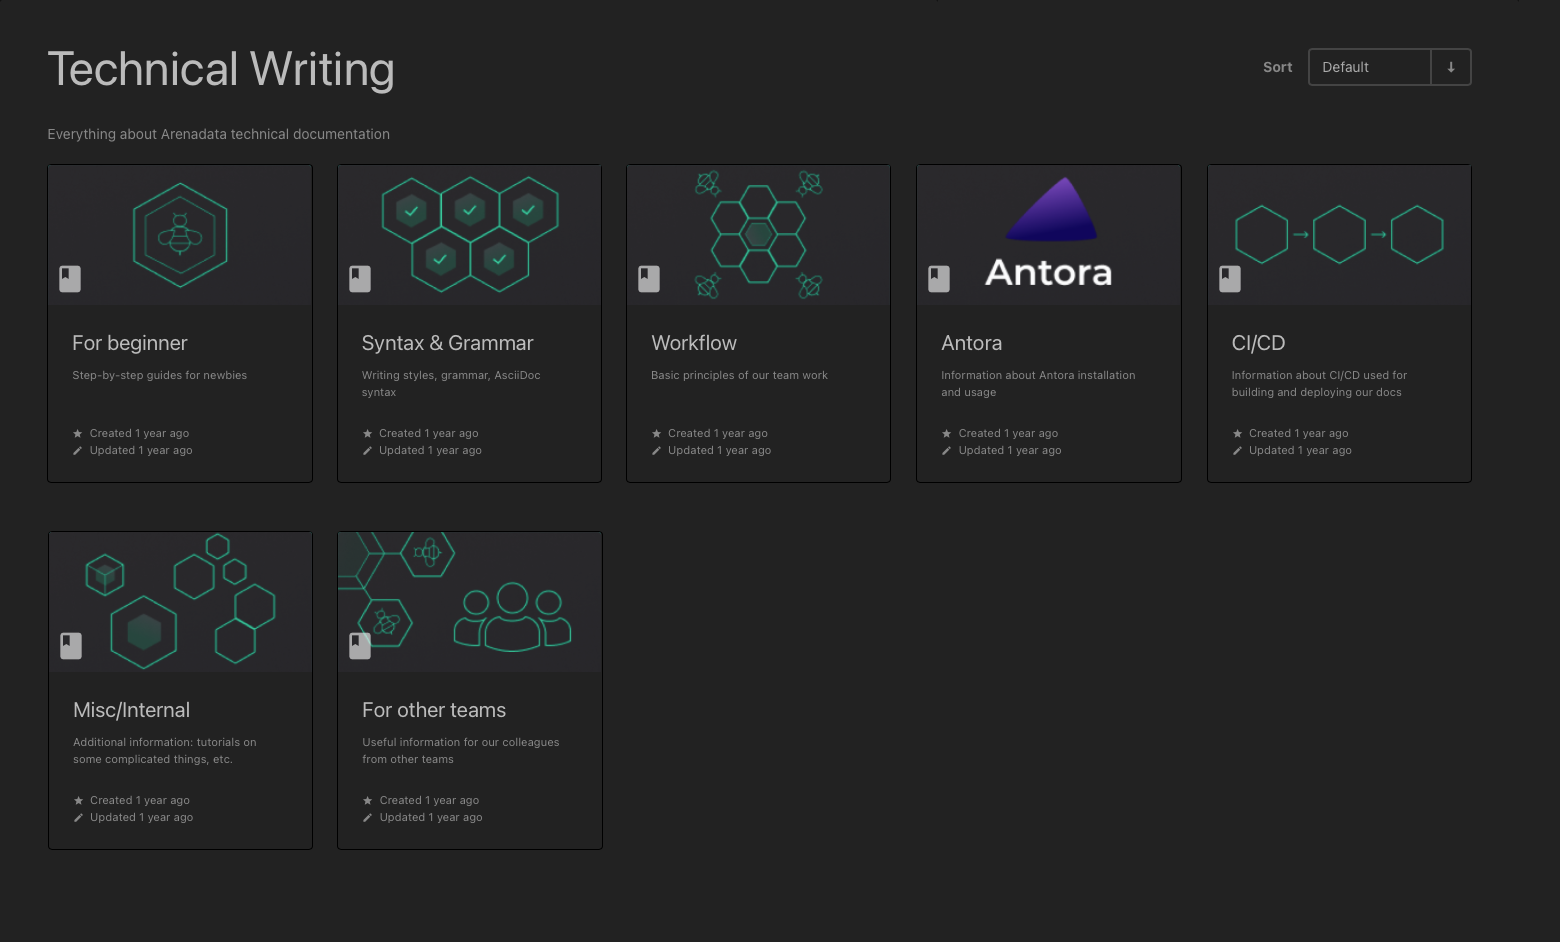The height and width of the screenshot is (942, 1560).
Task: Open the Misc/Internal book title
Action: 131,710
